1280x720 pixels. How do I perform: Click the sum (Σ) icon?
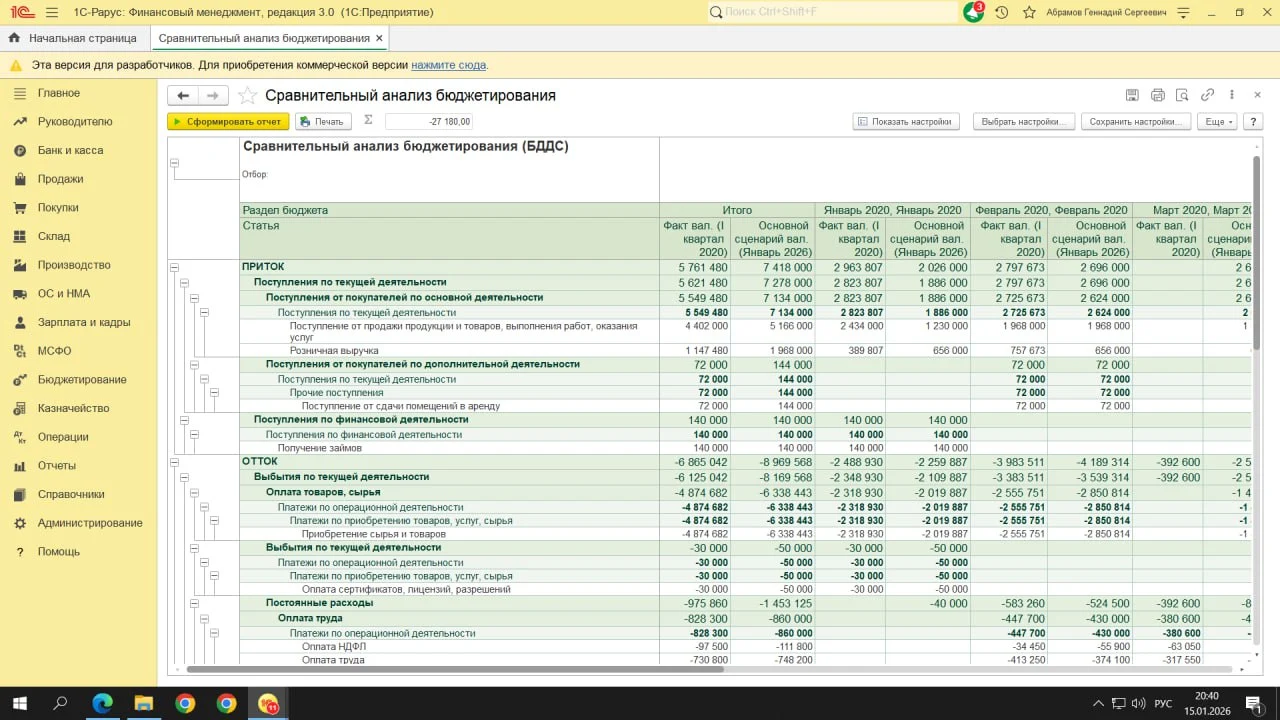coord(367,120)
